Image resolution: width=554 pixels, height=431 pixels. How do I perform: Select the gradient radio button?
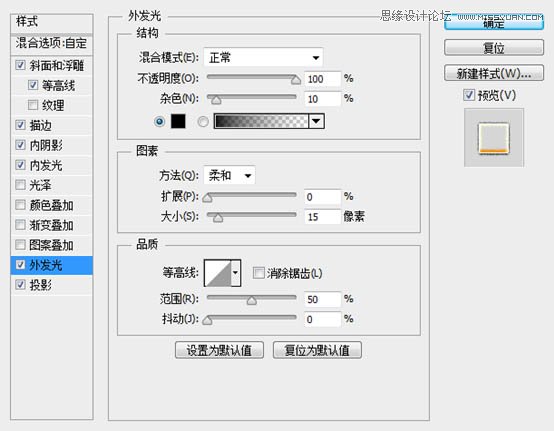(203, 122)
